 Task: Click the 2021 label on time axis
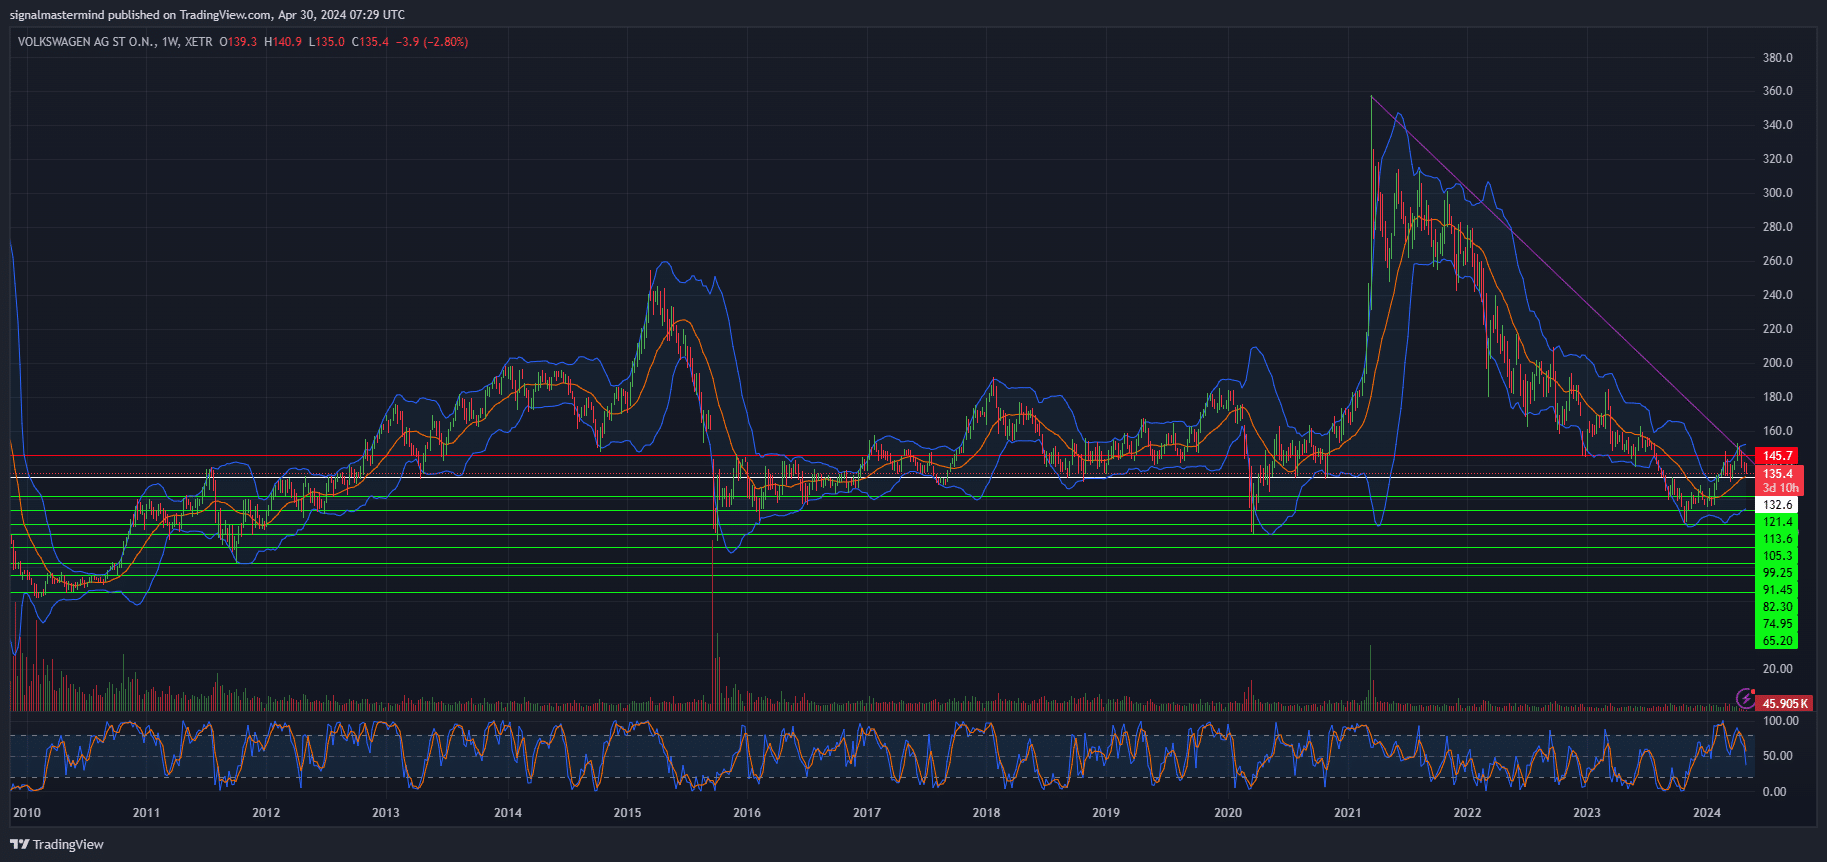tap(1347, 812)
